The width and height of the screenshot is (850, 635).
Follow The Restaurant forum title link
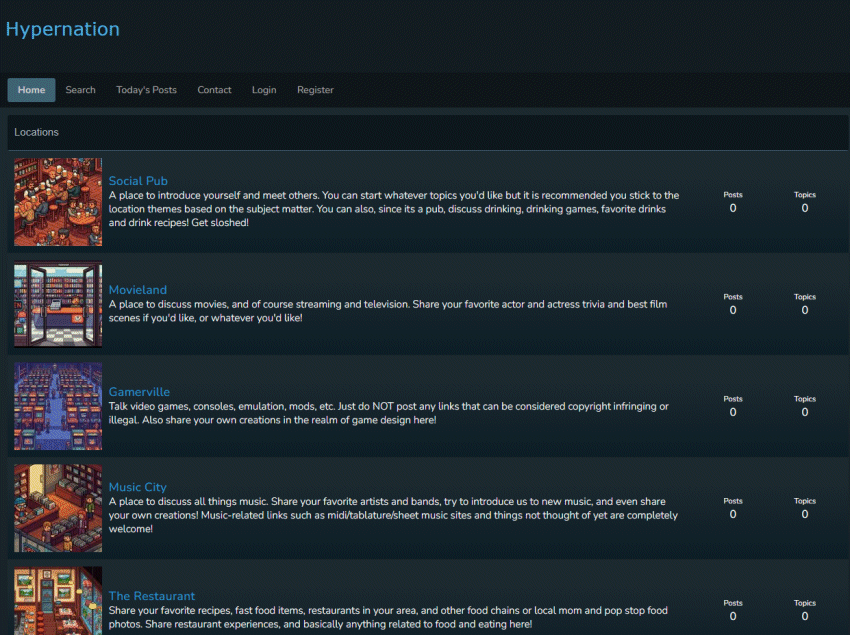(152, 596)
